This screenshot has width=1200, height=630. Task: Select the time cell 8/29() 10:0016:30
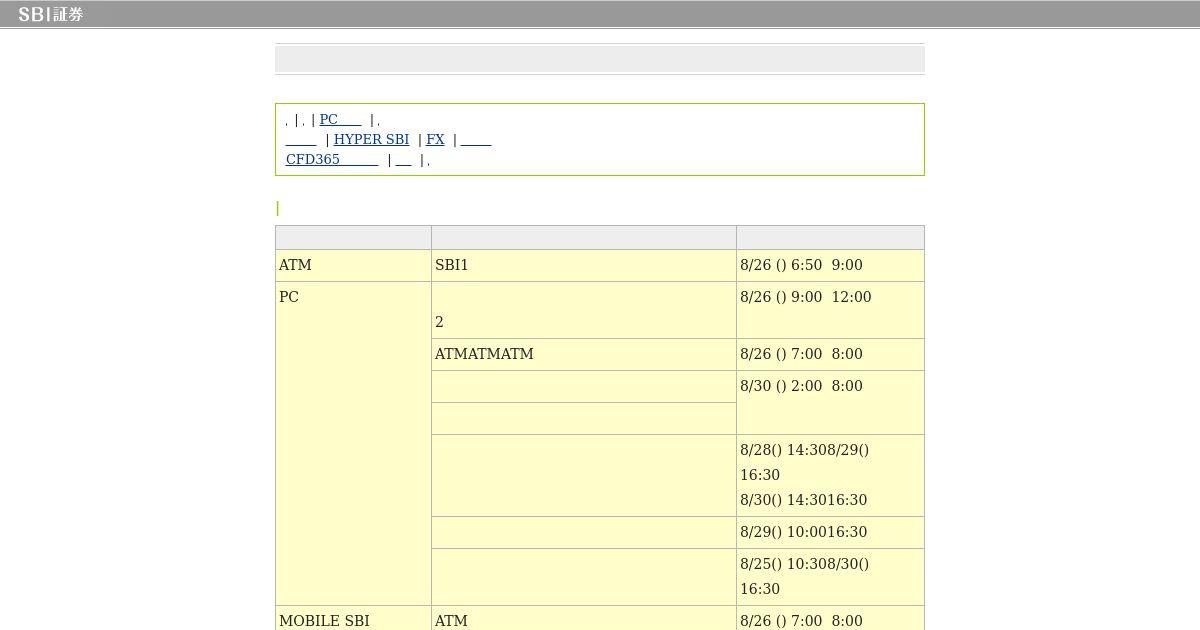[x=830, y=532]
